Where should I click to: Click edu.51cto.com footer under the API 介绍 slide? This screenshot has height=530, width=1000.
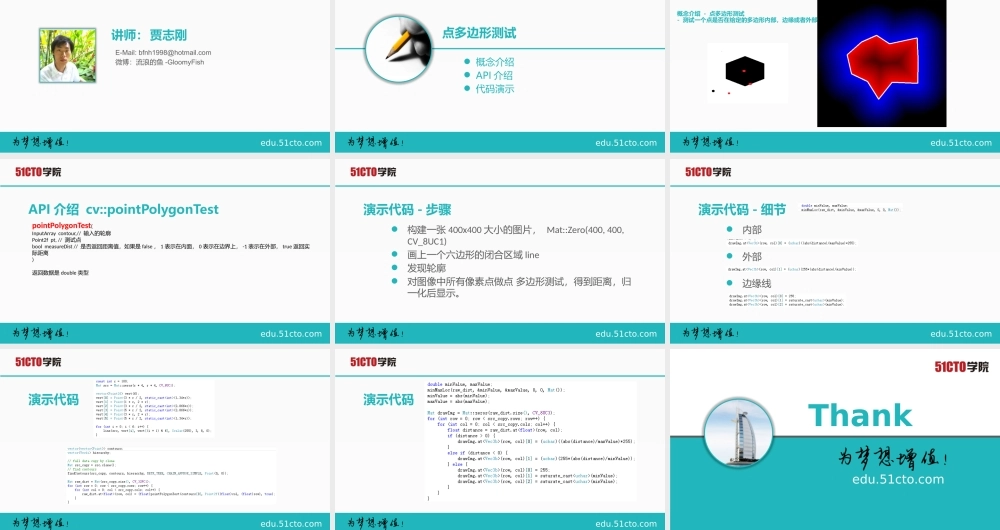coord(291,334)
